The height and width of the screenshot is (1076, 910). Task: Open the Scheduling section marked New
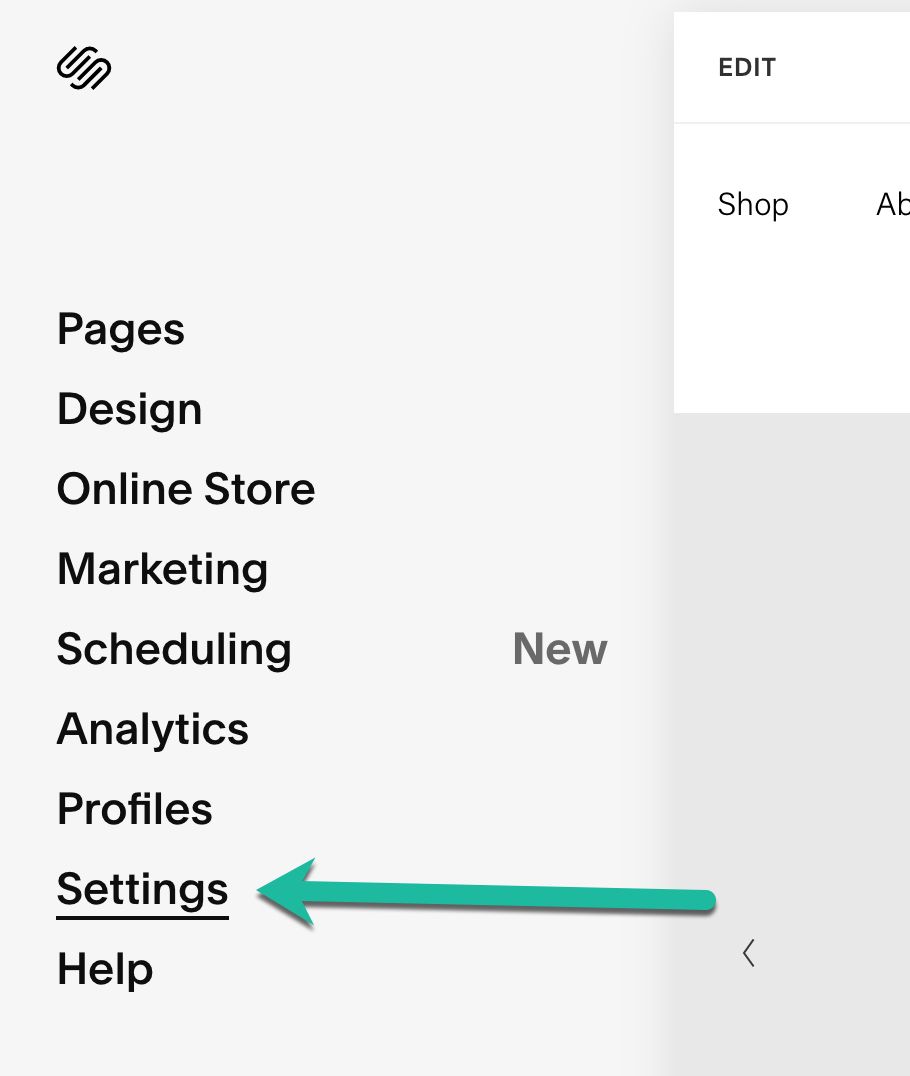click(174, 649)
